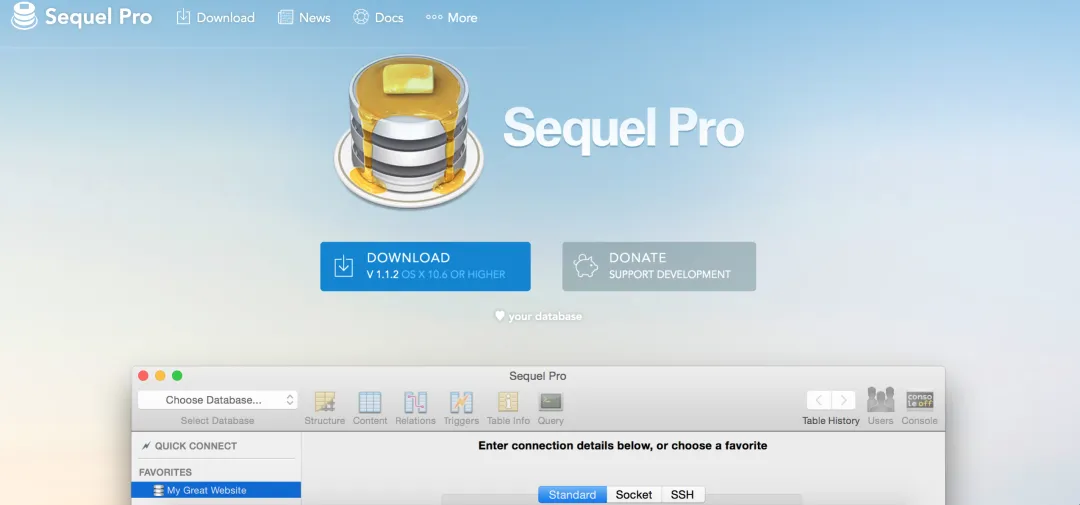1080x505 pixels.
Task: Click the download arrow icon in nav bar
Action: click(183, 17)
